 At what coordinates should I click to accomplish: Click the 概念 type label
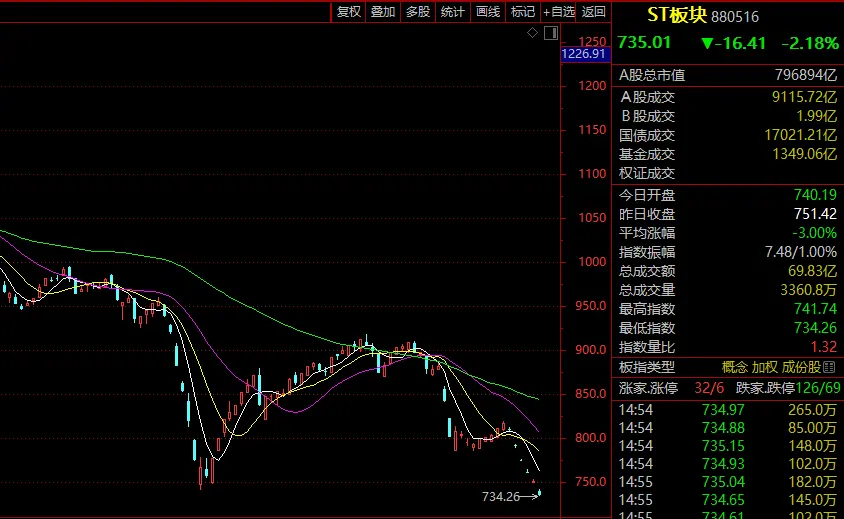click(x=735, y=368)
